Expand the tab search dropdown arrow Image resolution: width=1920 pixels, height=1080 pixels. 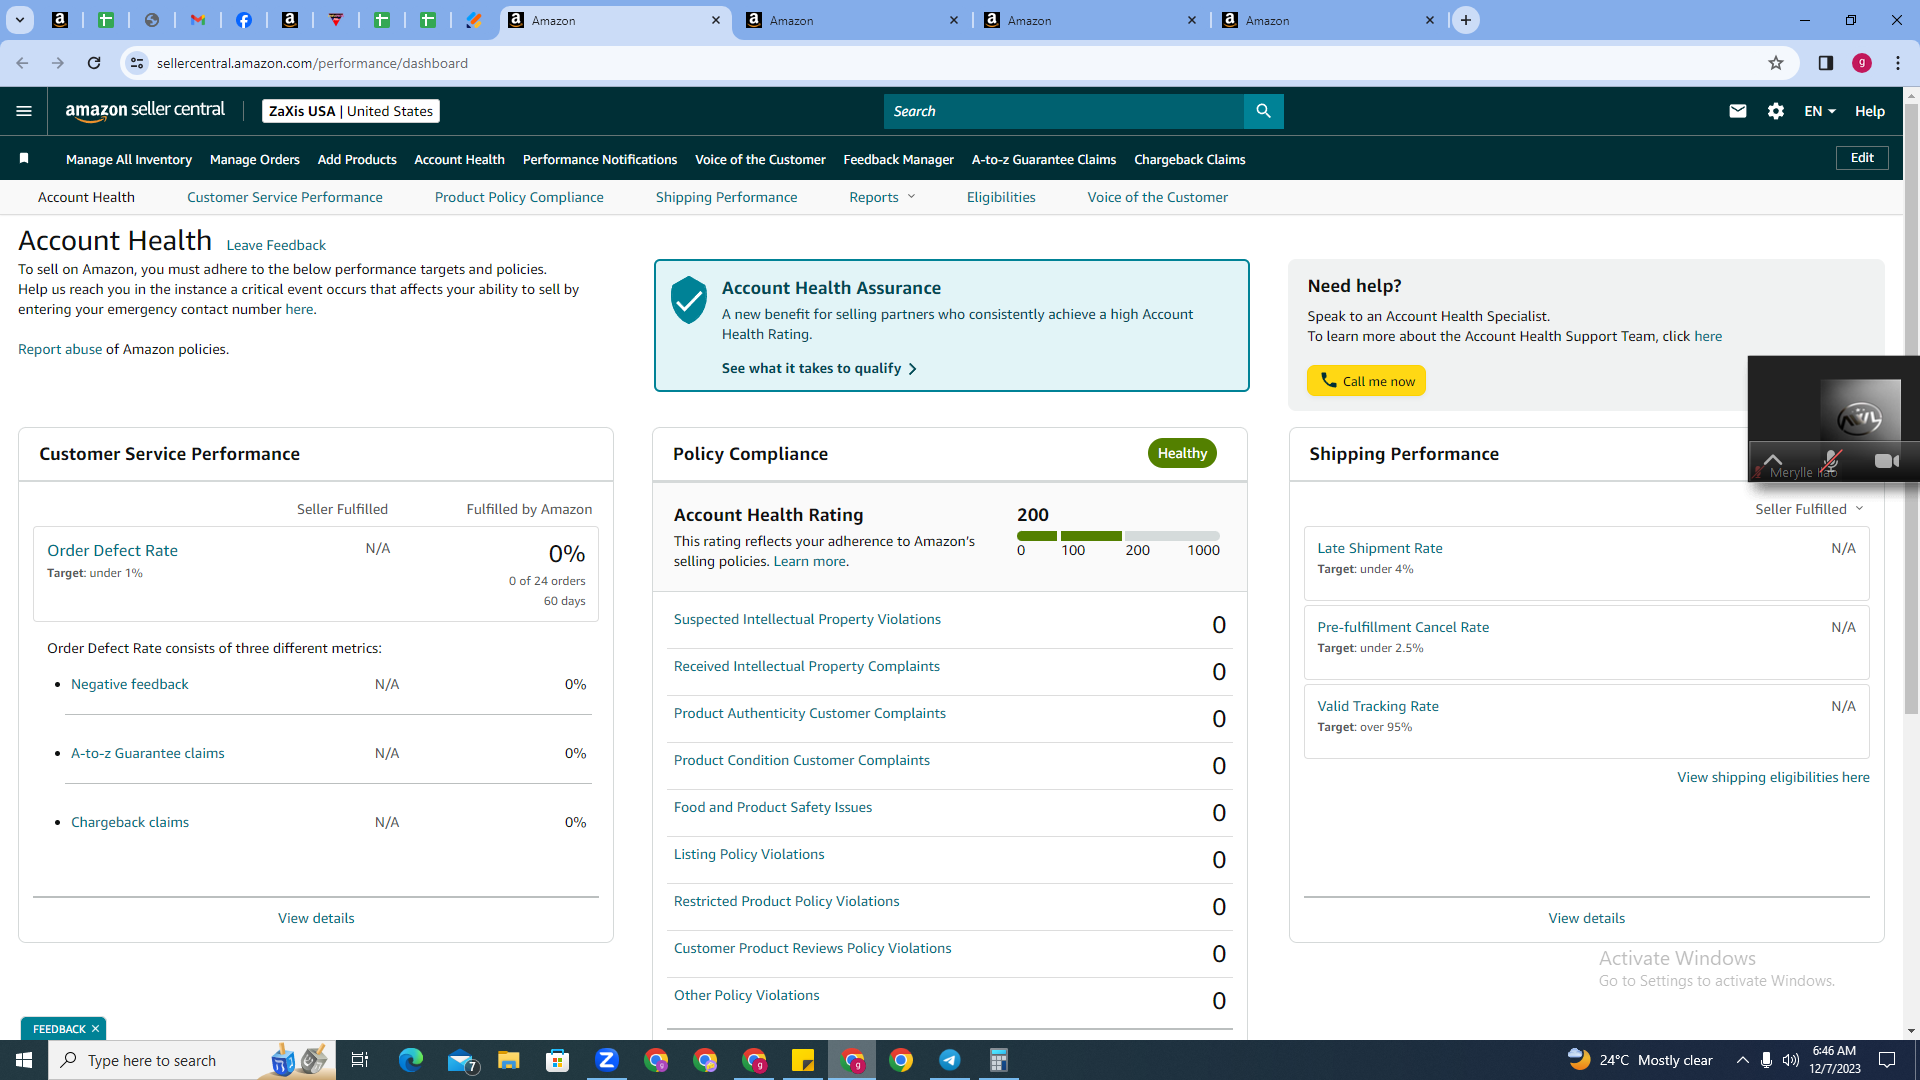click(19, 20)
